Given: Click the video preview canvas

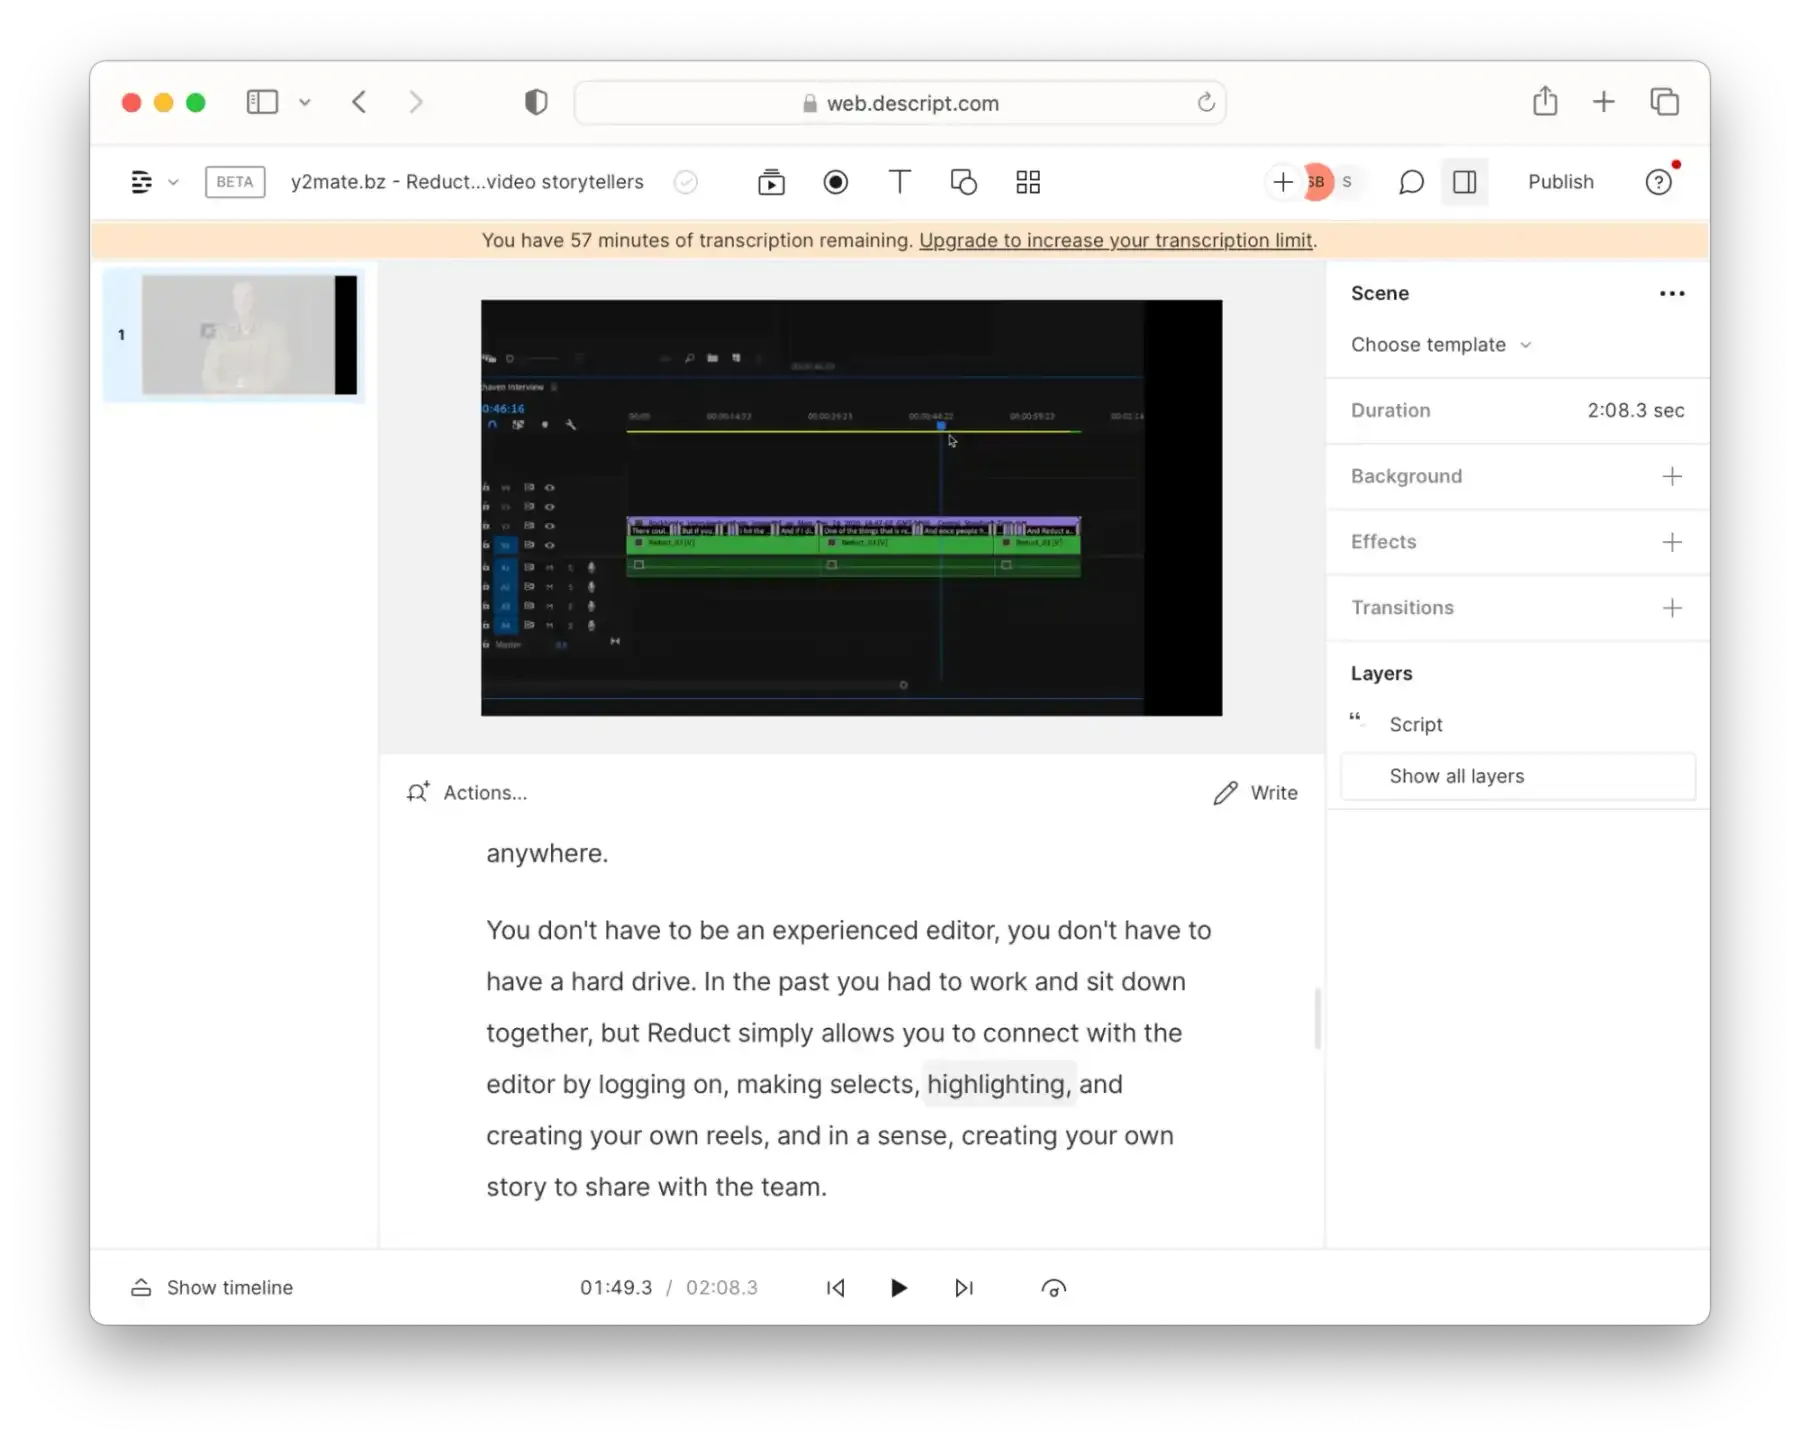Looking at the screenshot, I should (851, 508).
